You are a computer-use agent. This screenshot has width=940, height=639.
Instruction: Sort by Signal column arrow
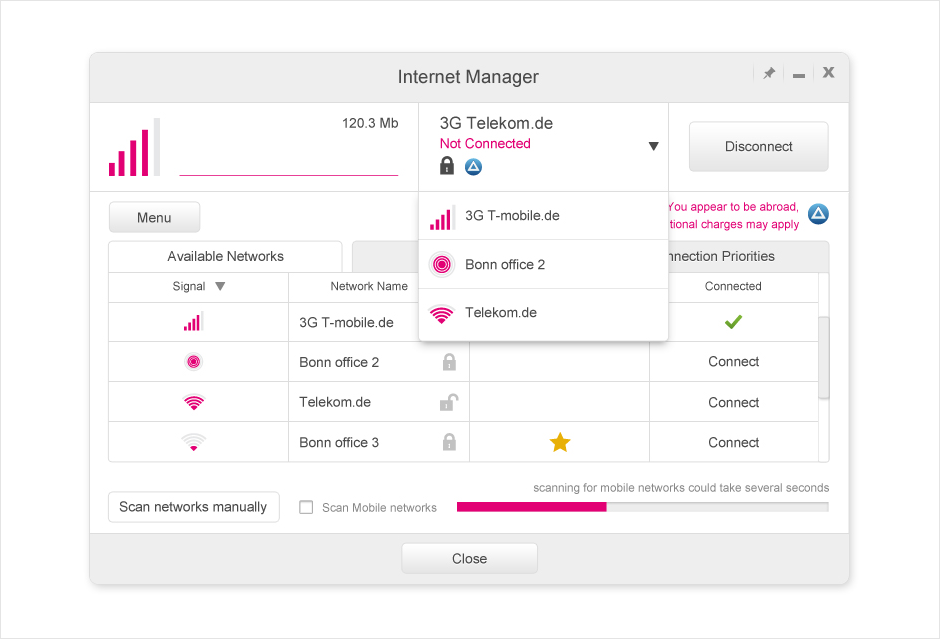click(x=220, y=287)
